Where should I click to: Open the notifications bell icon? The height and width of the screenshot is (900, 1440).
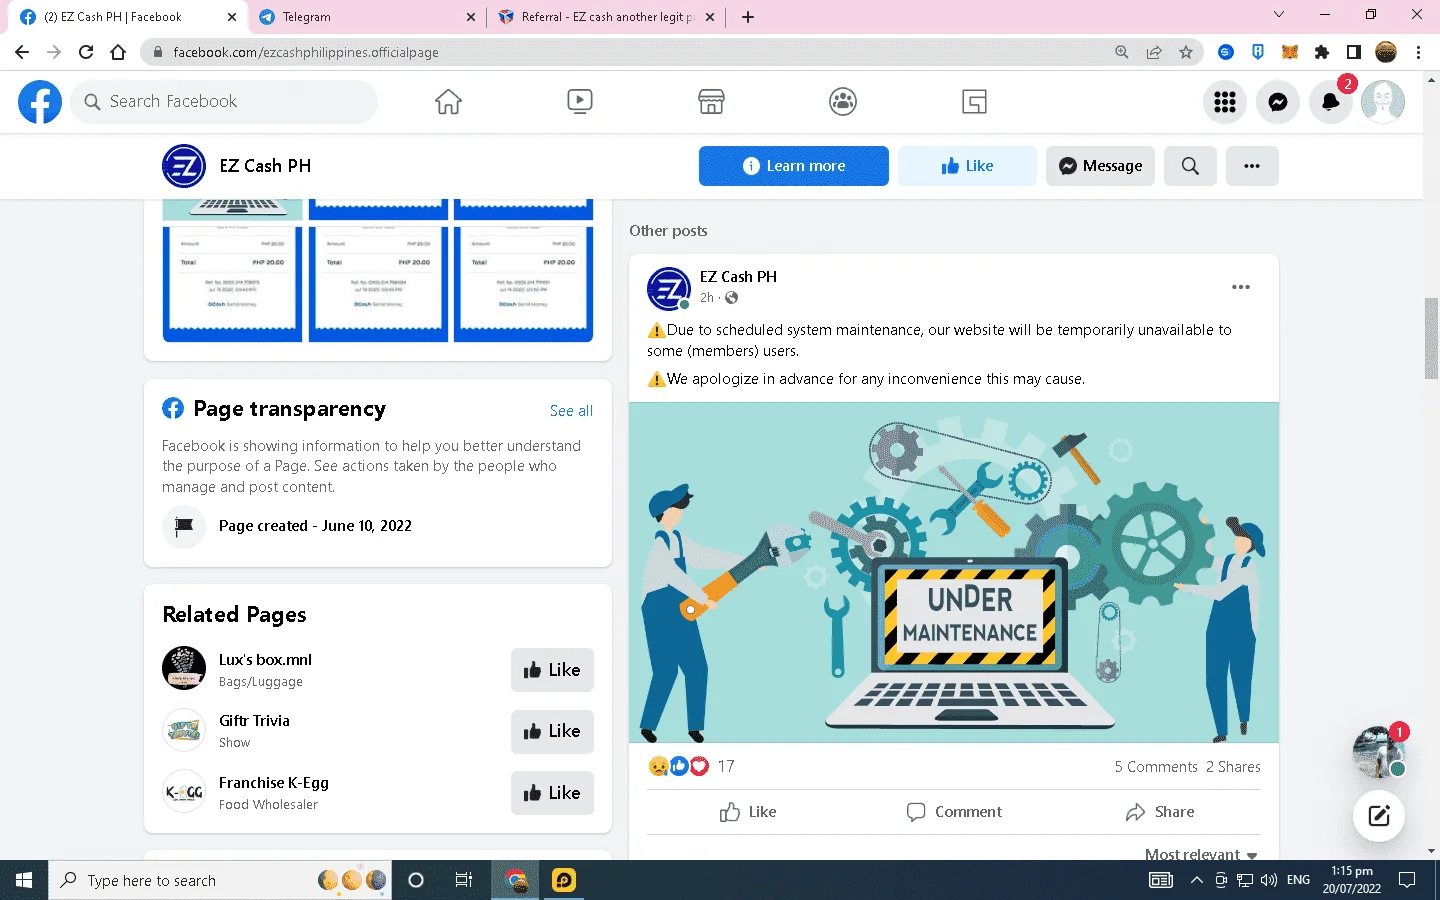click(x=1331, y=102)
